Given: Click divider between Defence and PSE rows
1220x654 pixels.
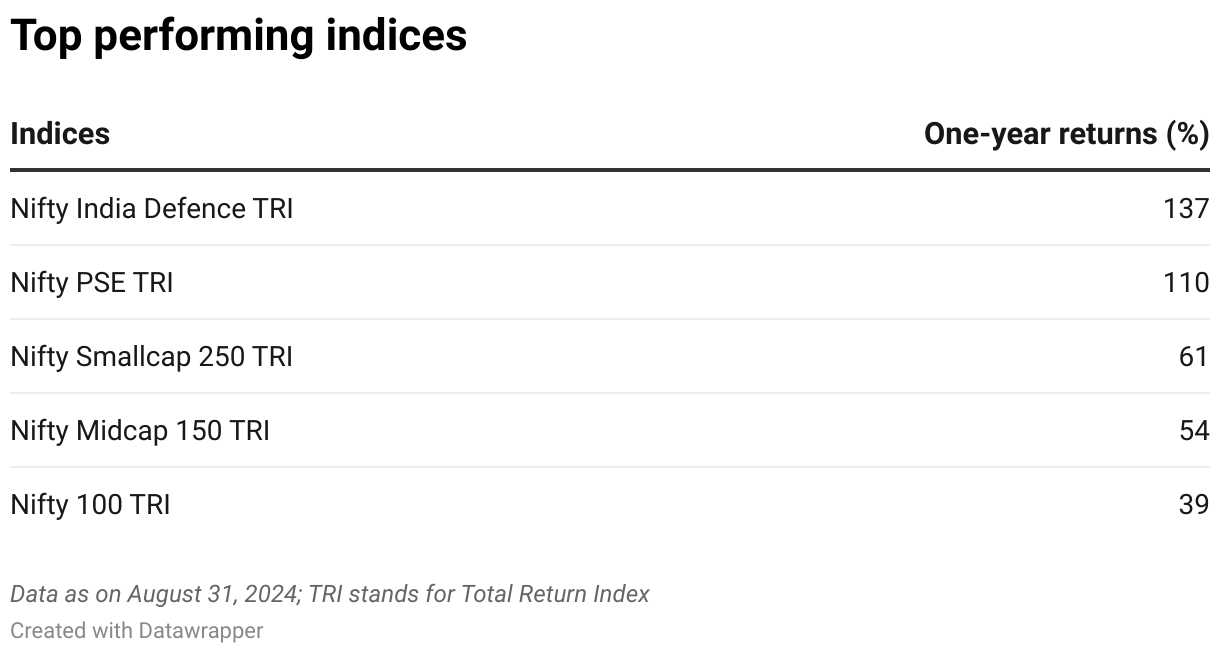Looking at the screenshot, I should coord(610,246).
